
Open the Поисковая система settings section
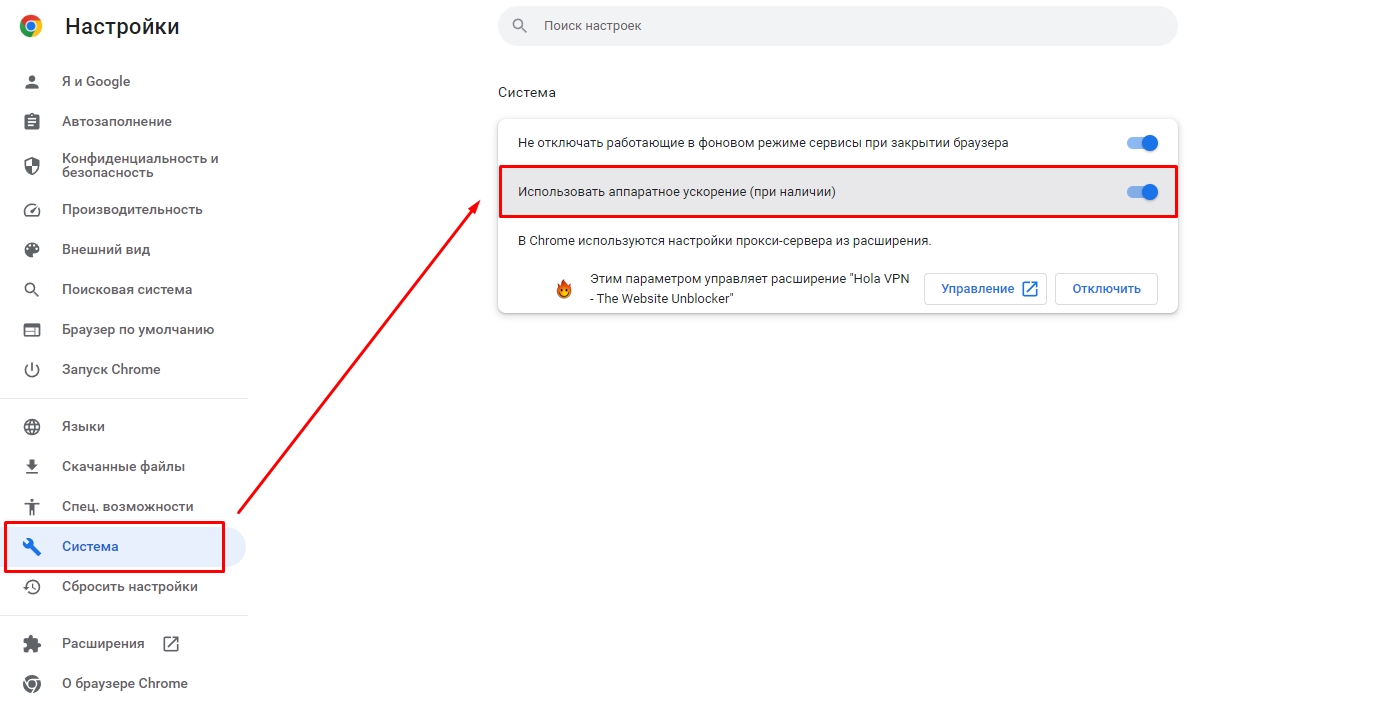point(126,290)
